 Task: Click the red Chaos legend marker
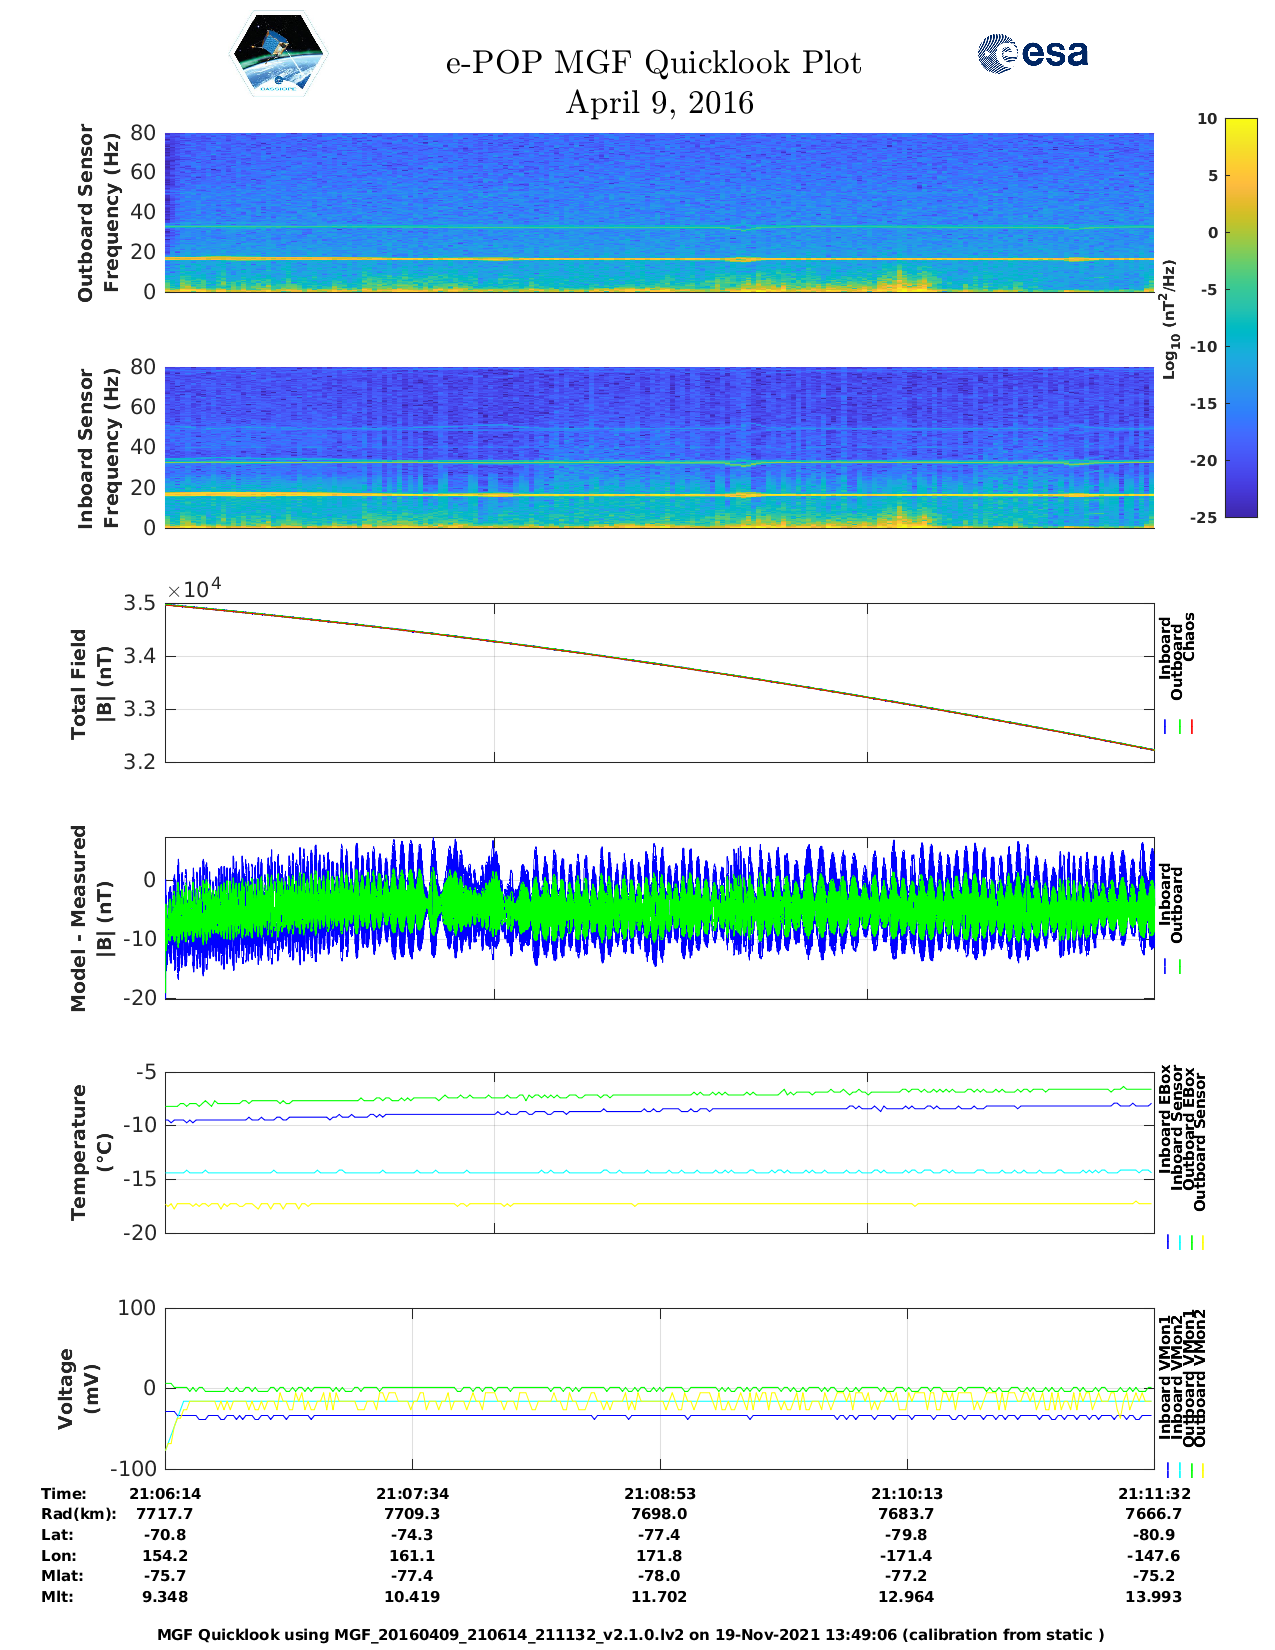(x=1192, y=727)
